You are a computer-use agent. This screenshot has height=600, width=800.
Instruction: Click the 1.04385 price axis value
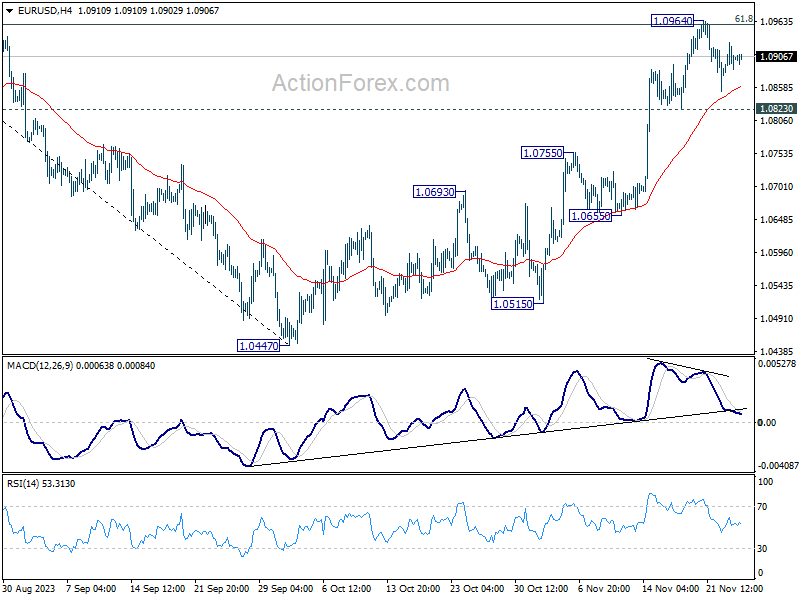(x=777, y=352)
